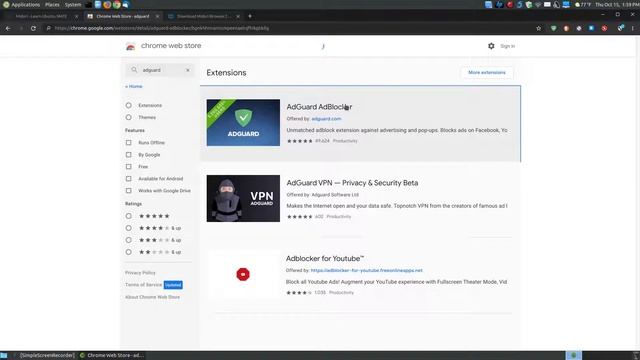Click the blue square extension icon in toolbar

point(591,28)
